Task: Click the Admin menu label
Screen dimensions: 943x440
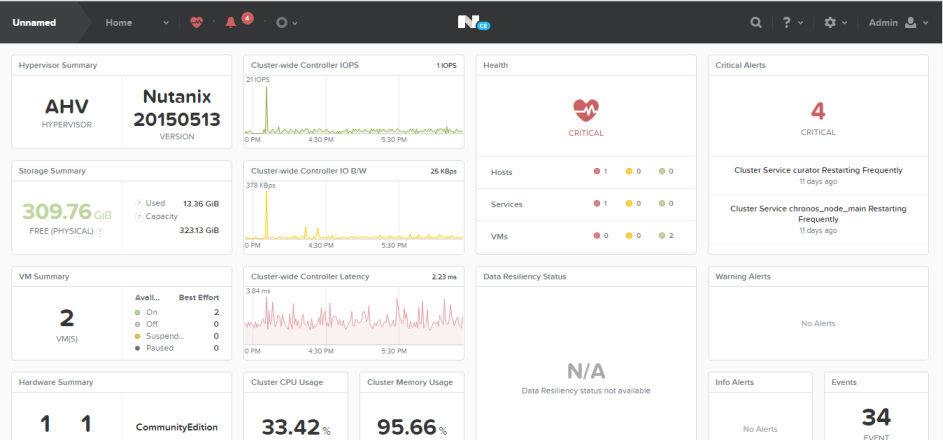Action: click(x=883, y=23)
